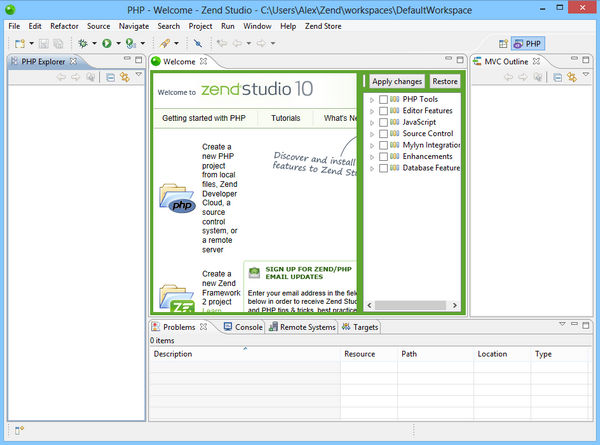Click the Debug bug icon in toolbar

tap(81, 43)
